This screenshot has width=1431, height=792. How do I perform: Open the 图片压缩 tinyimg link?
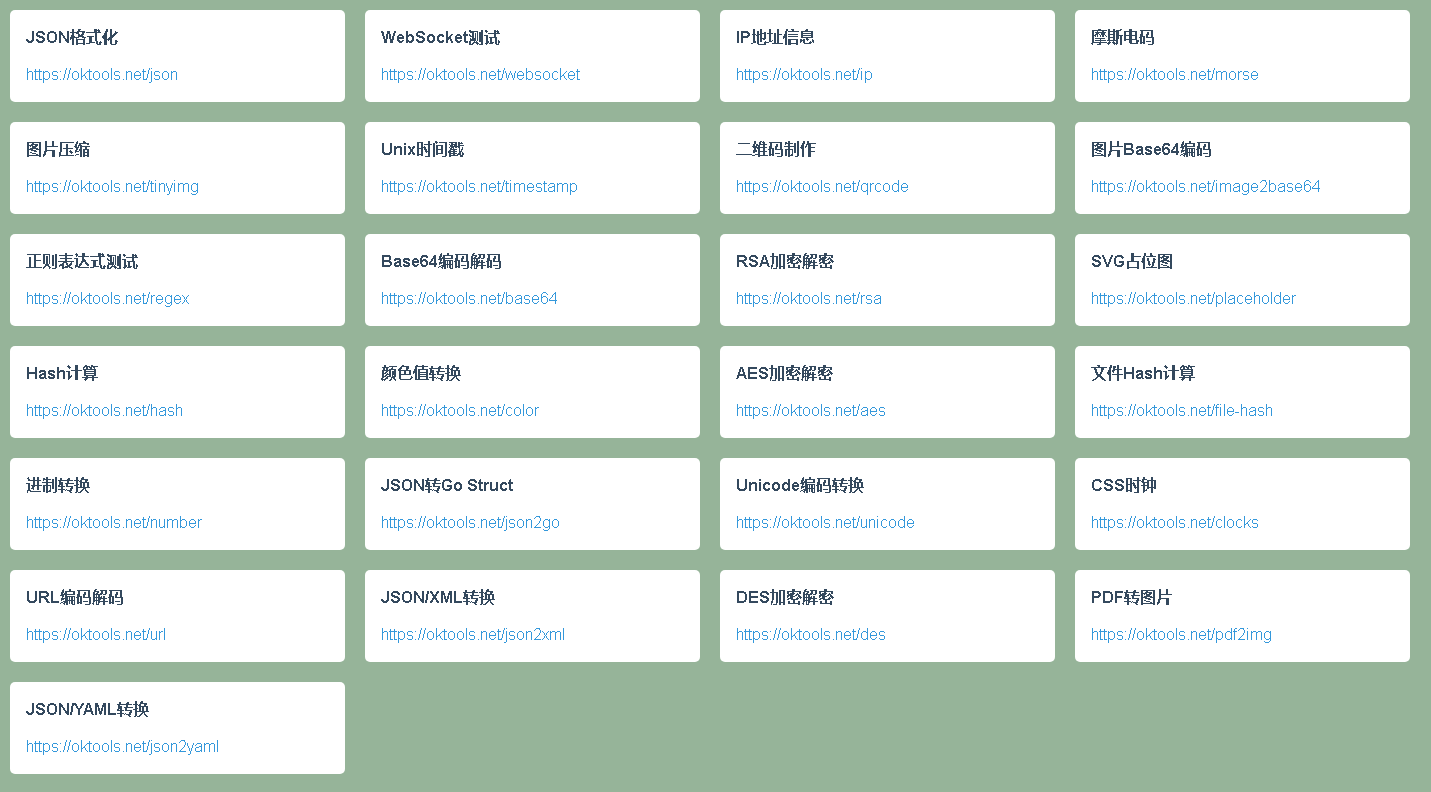click(x=112, y=186)
